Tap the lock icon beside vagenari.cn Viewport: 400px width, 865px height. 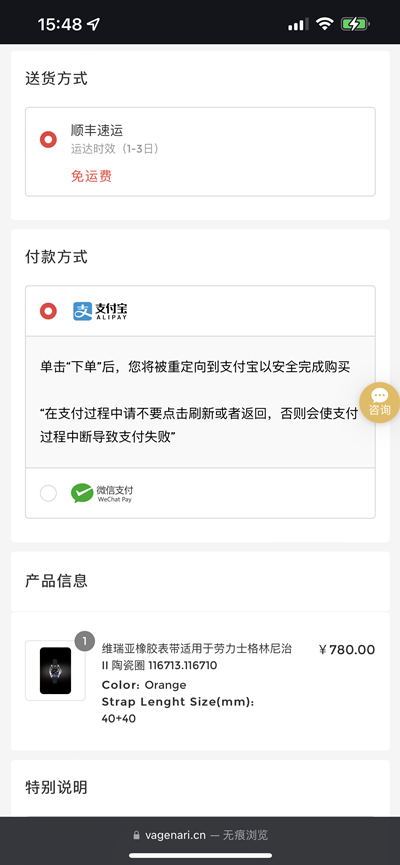[136, 836]
